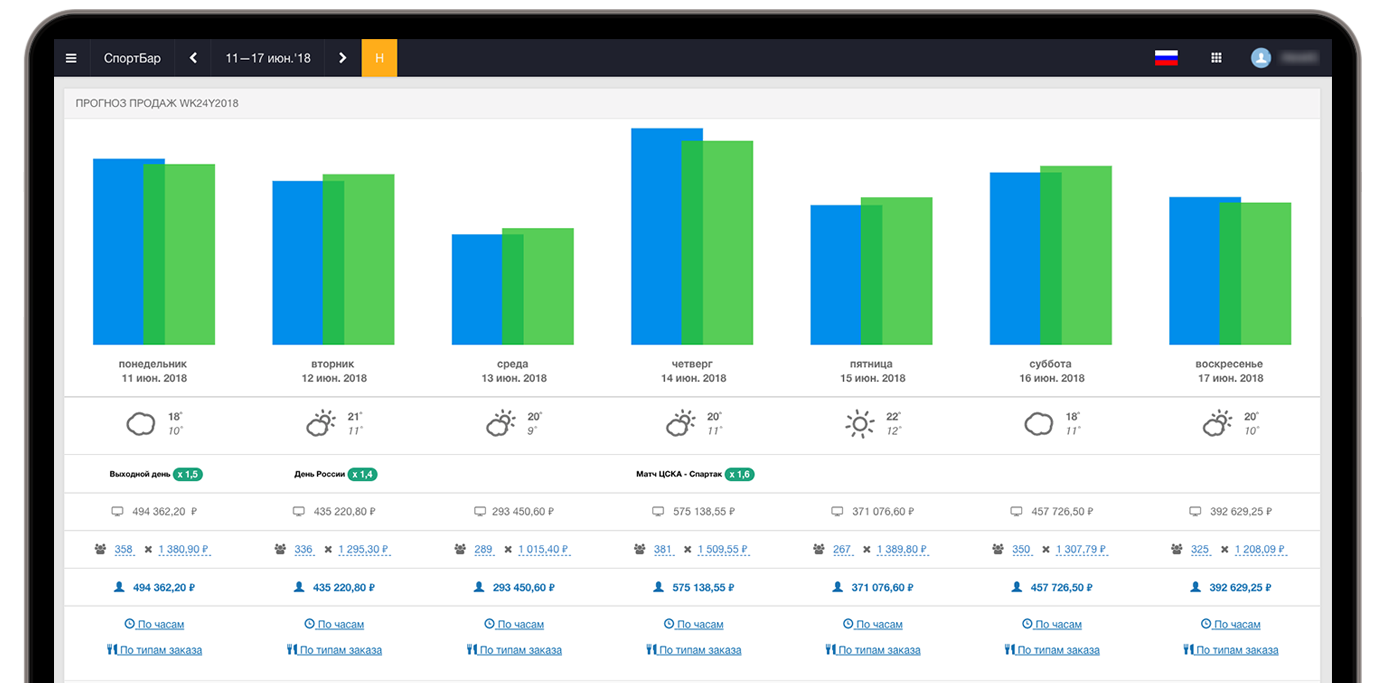Click Monday's cloudy weather icon
The image size is (1391, 683).
click(141, 424)
